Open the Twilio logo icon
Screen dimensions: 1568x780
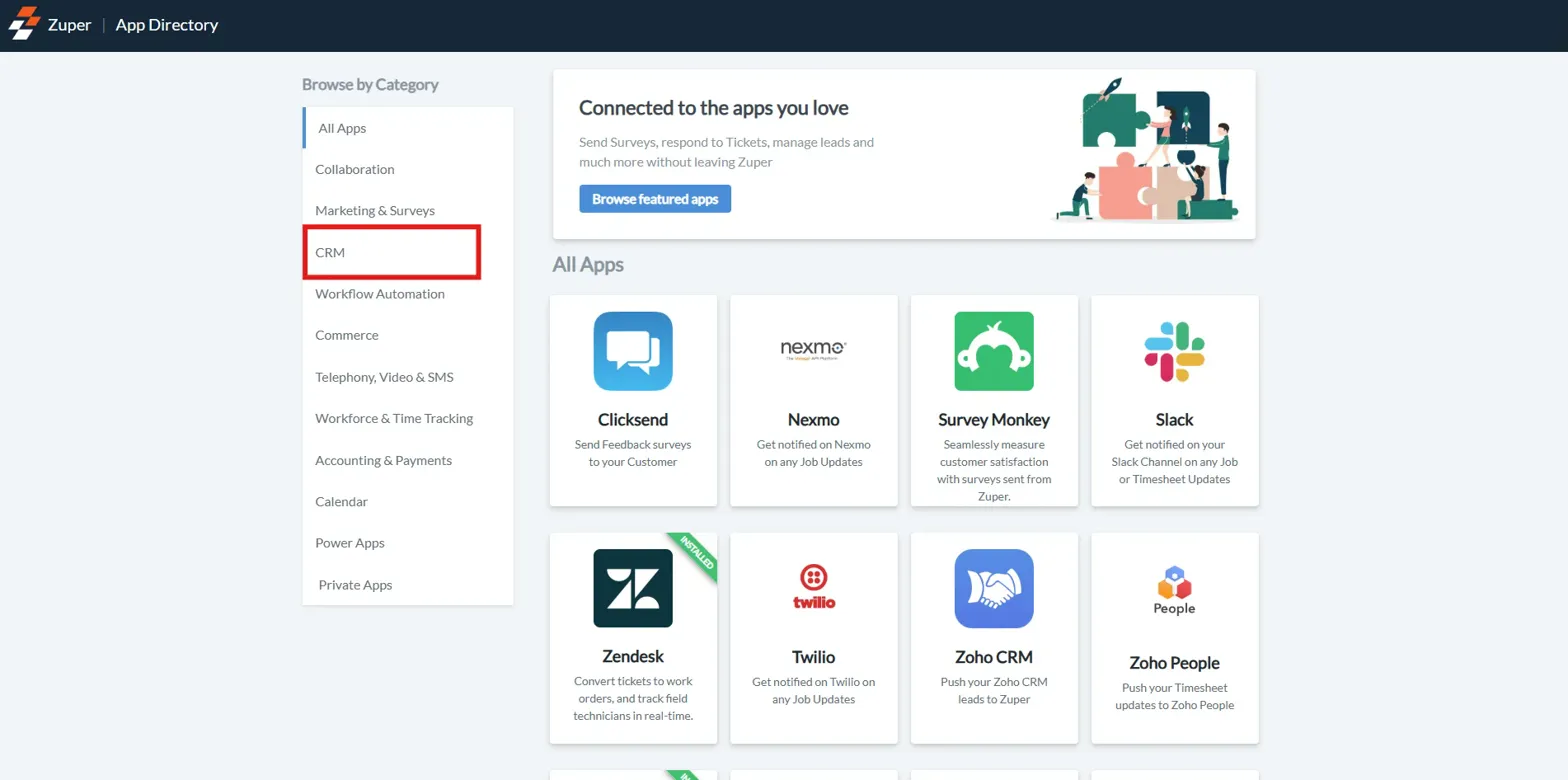pyautogui.click(x=813, y=587)
